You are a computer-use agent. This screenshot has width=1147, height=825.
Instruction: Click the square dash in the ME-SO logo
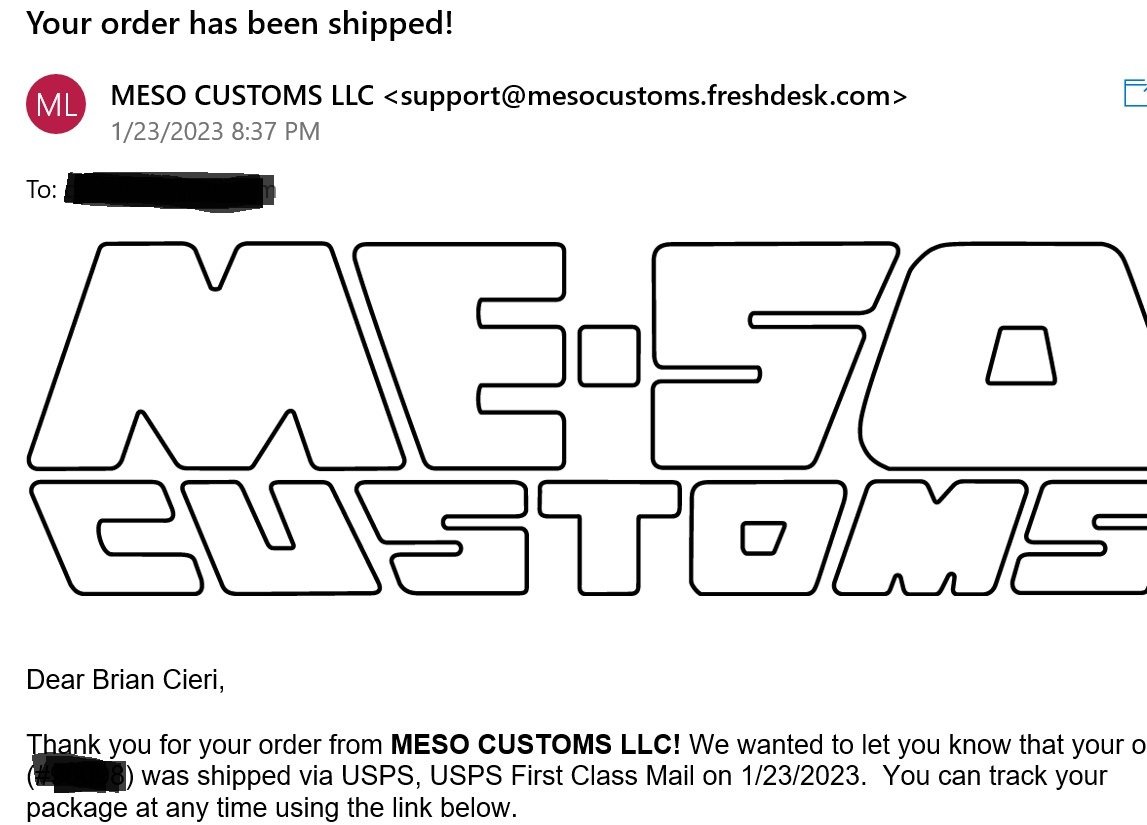pos(609,356)
